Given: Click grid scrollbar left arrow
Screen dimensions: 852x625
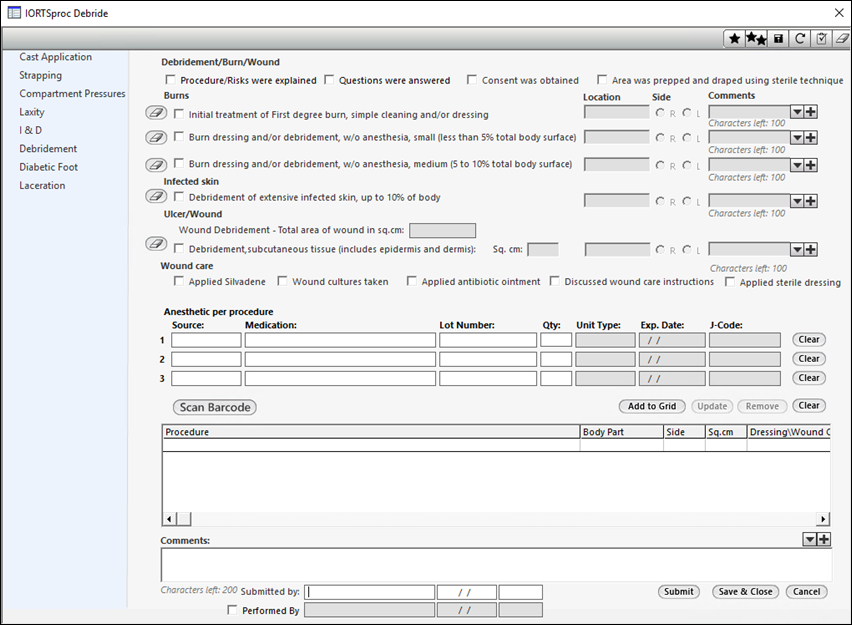Looking at the screenshot, I should pyautogui.click(x=170, y=519).
